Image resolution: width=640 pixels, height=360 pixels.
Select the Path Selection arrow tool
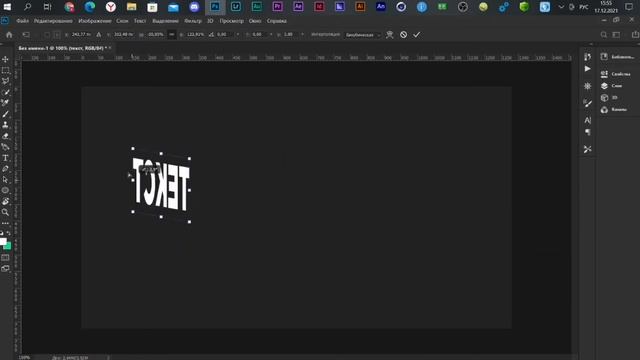(x=5, y=180)
